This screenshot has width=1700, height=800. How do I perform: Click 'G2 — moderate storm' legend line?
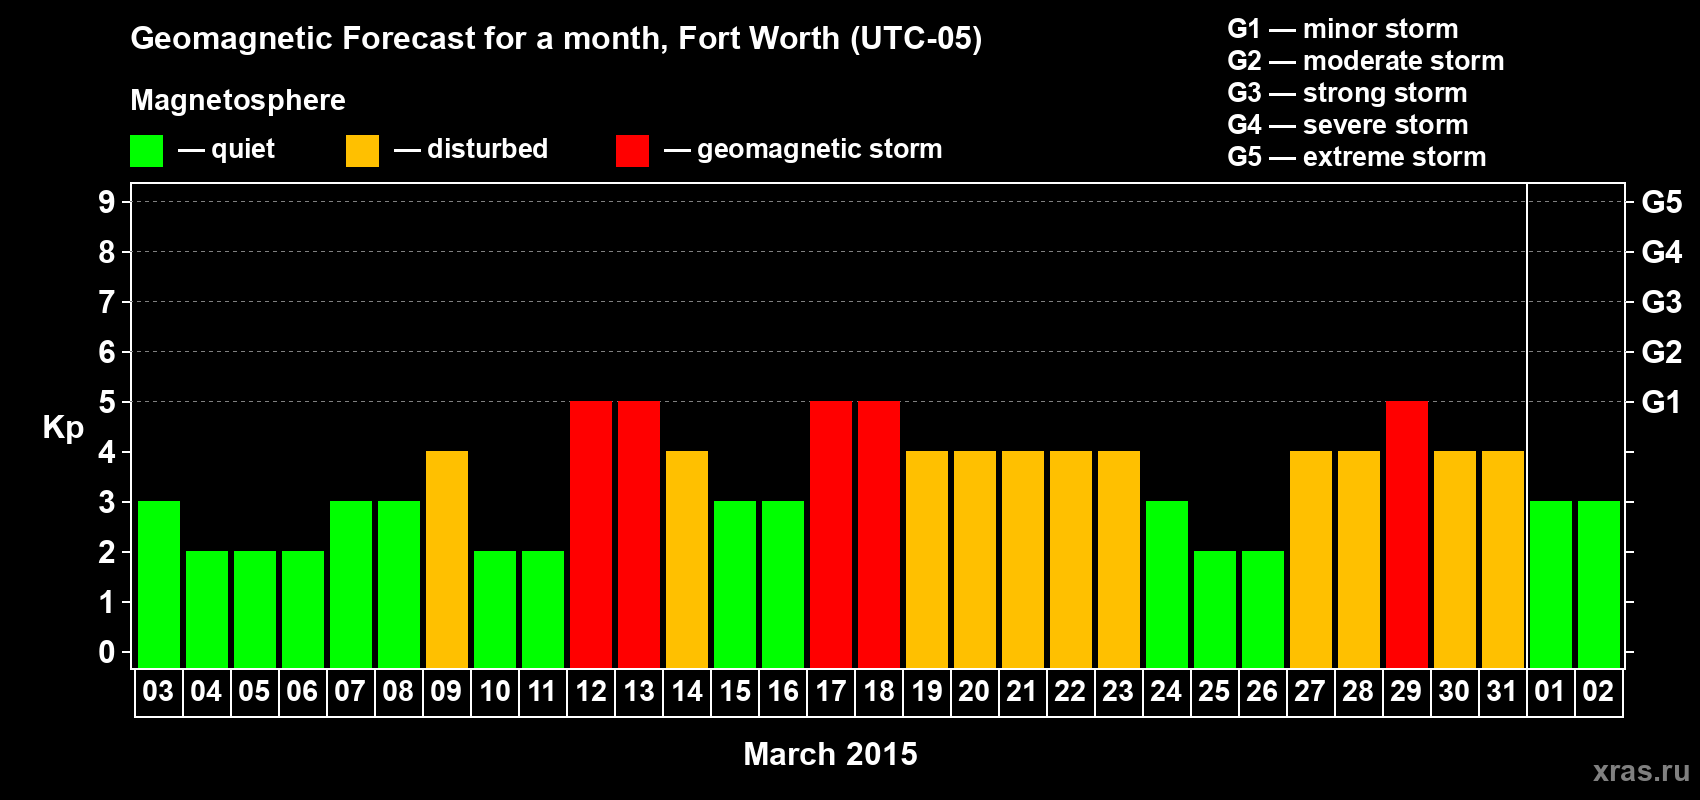(1366, 61)
